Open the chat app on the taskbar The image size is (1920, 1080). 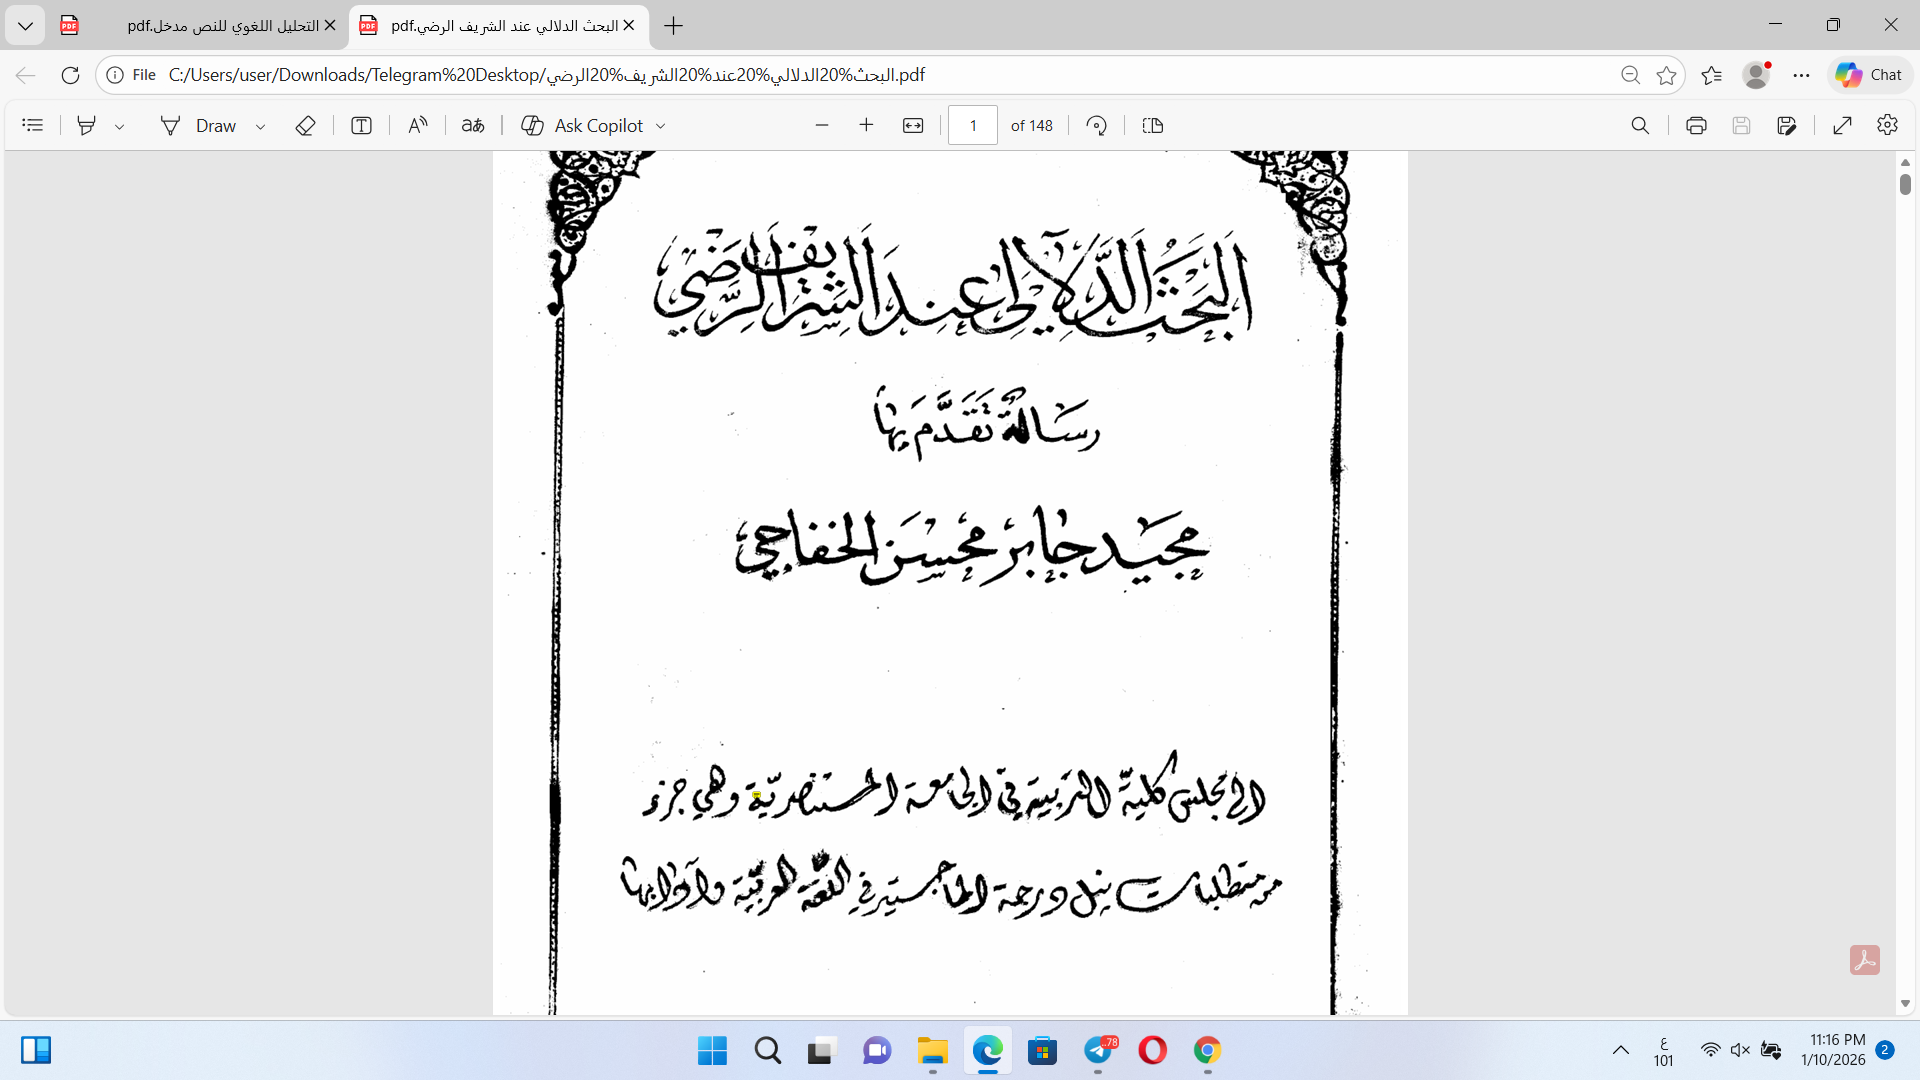pyautogui.click(x=877, y=1050)
